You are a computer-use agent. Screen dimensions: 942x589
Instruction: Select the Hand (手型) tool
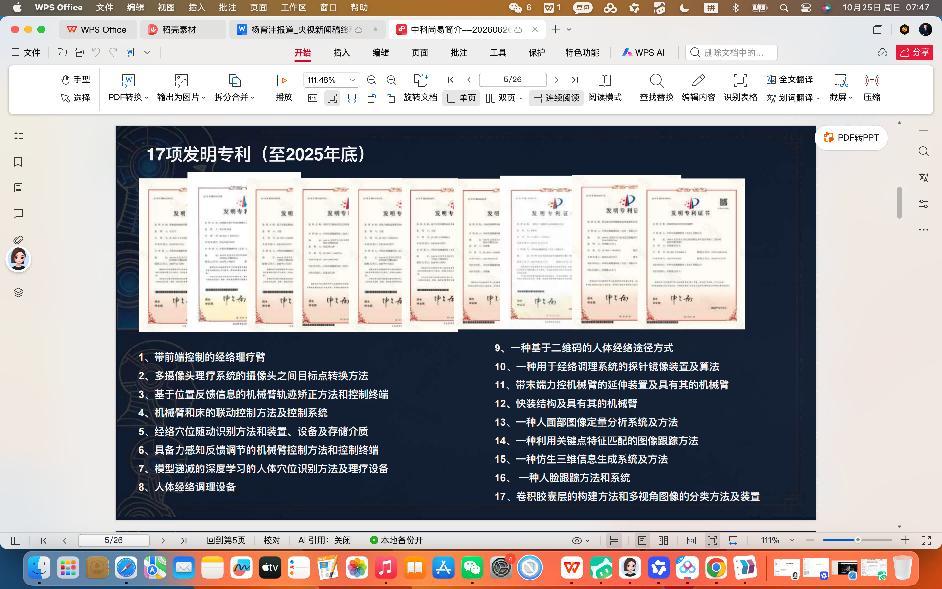pos(75,79)
